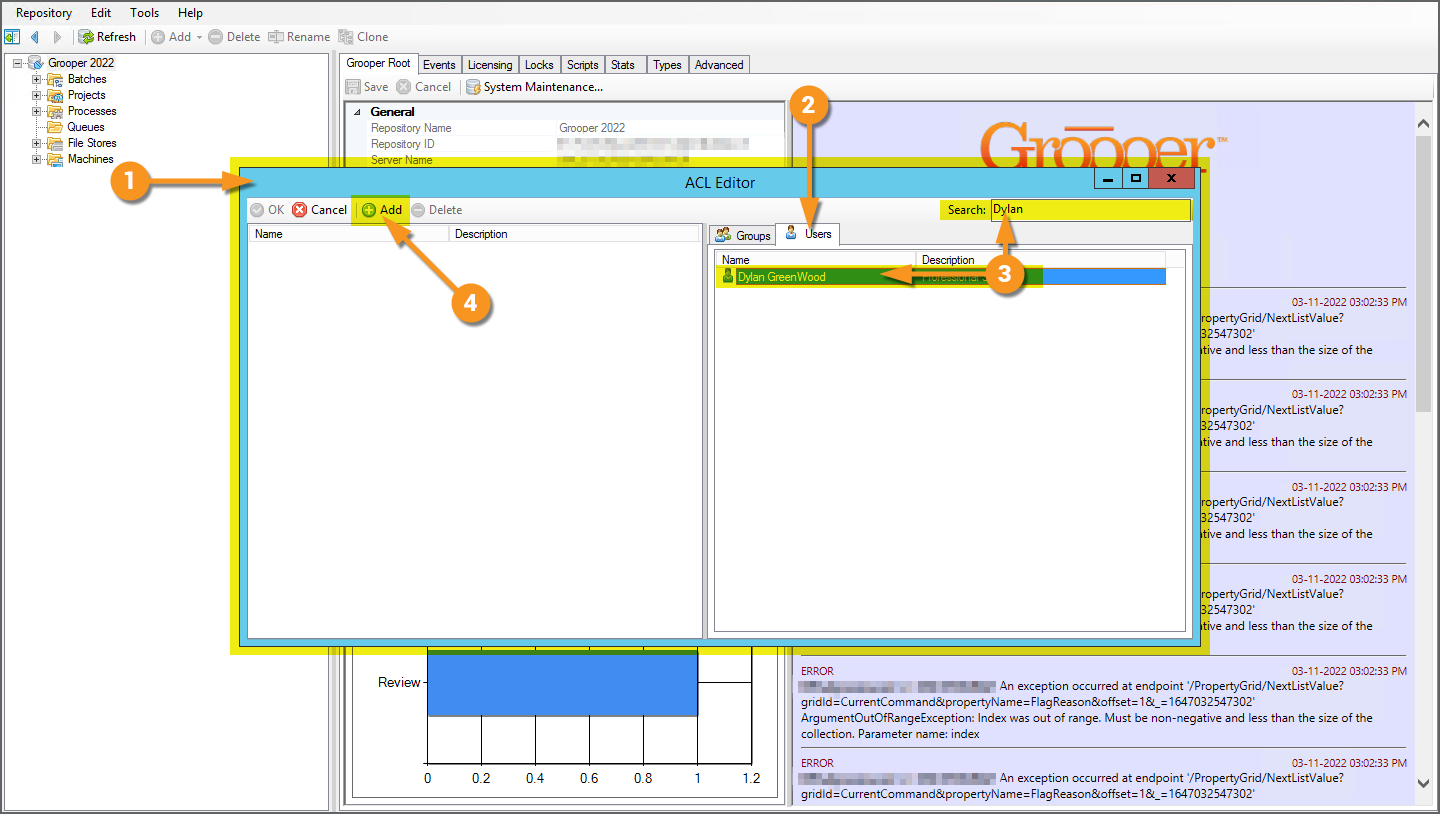Switch to the Scripts tab

point(582,65)
